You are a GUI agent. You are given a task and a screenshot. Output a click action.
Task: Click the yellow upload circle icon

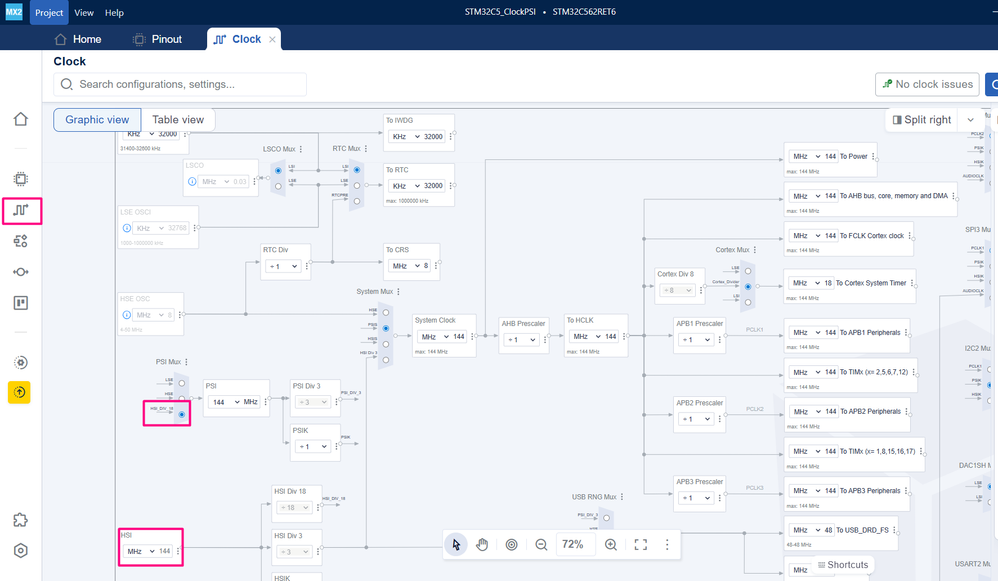(x=20, y=392)
